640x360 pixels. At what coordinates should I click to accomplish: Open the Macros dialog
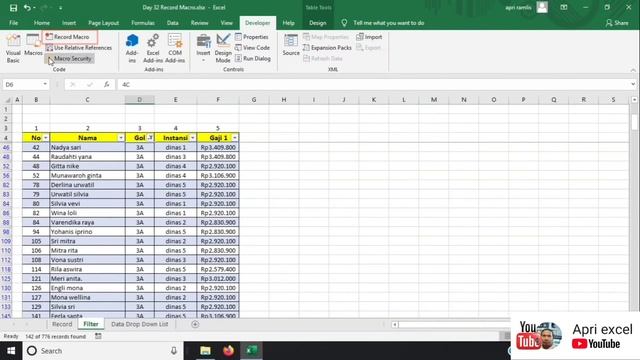tap(33, 45)
